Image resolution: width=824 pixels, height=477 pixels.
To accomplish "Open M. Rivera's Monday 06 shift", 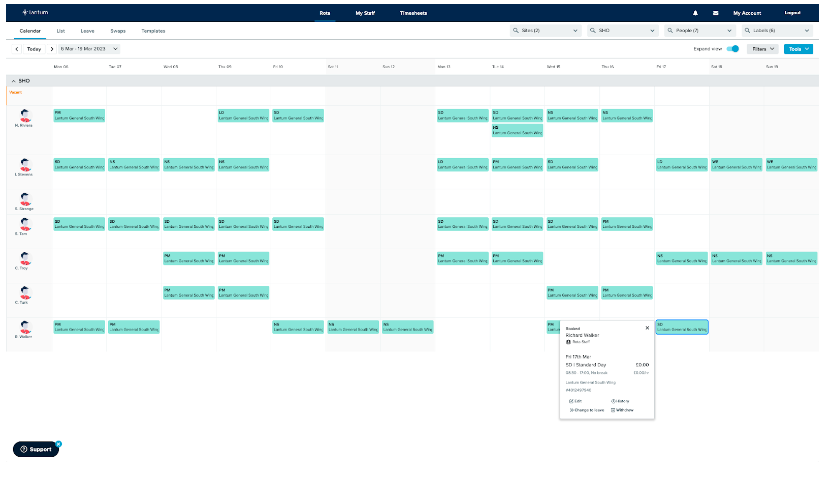I will (79, 116).
